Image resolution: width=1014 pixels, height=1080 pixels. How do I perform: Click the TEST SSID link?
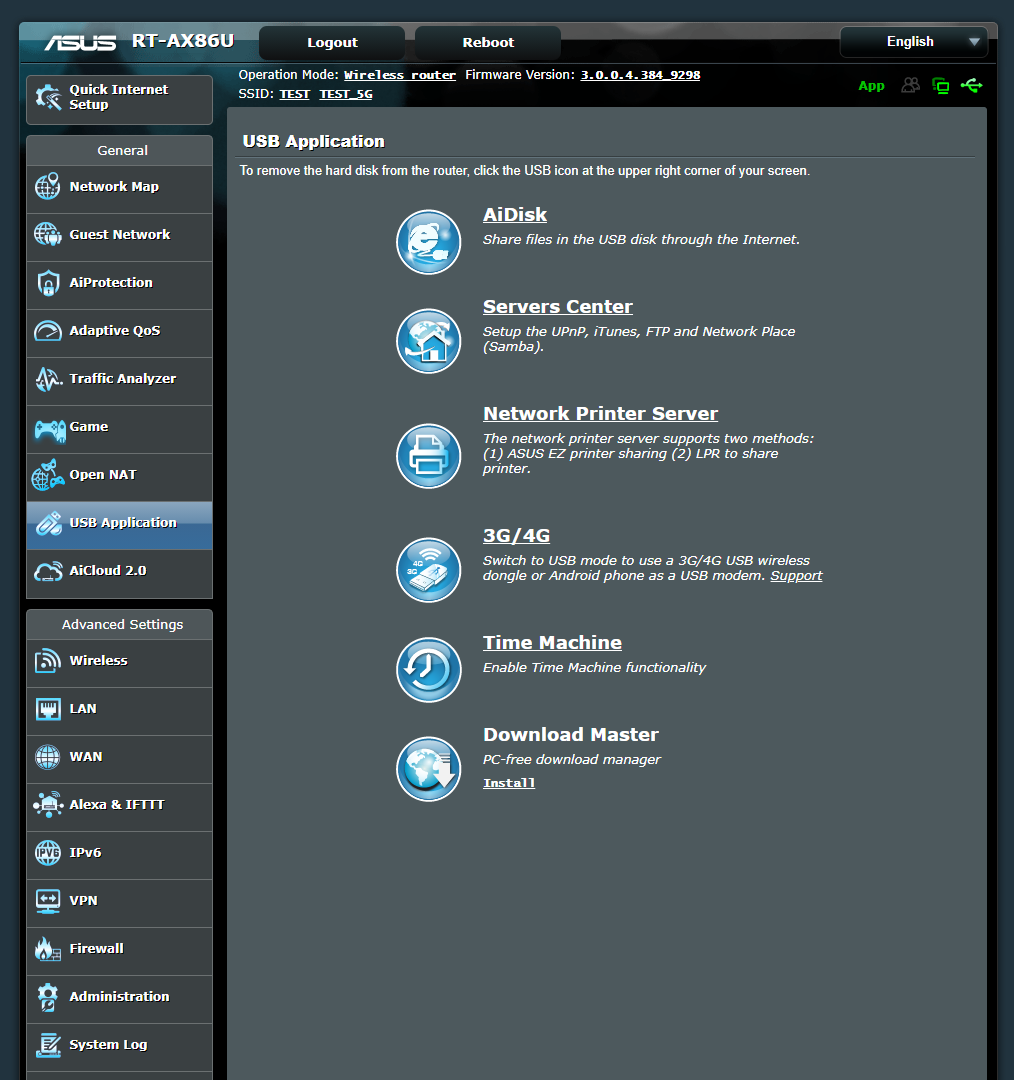[294, 94]
